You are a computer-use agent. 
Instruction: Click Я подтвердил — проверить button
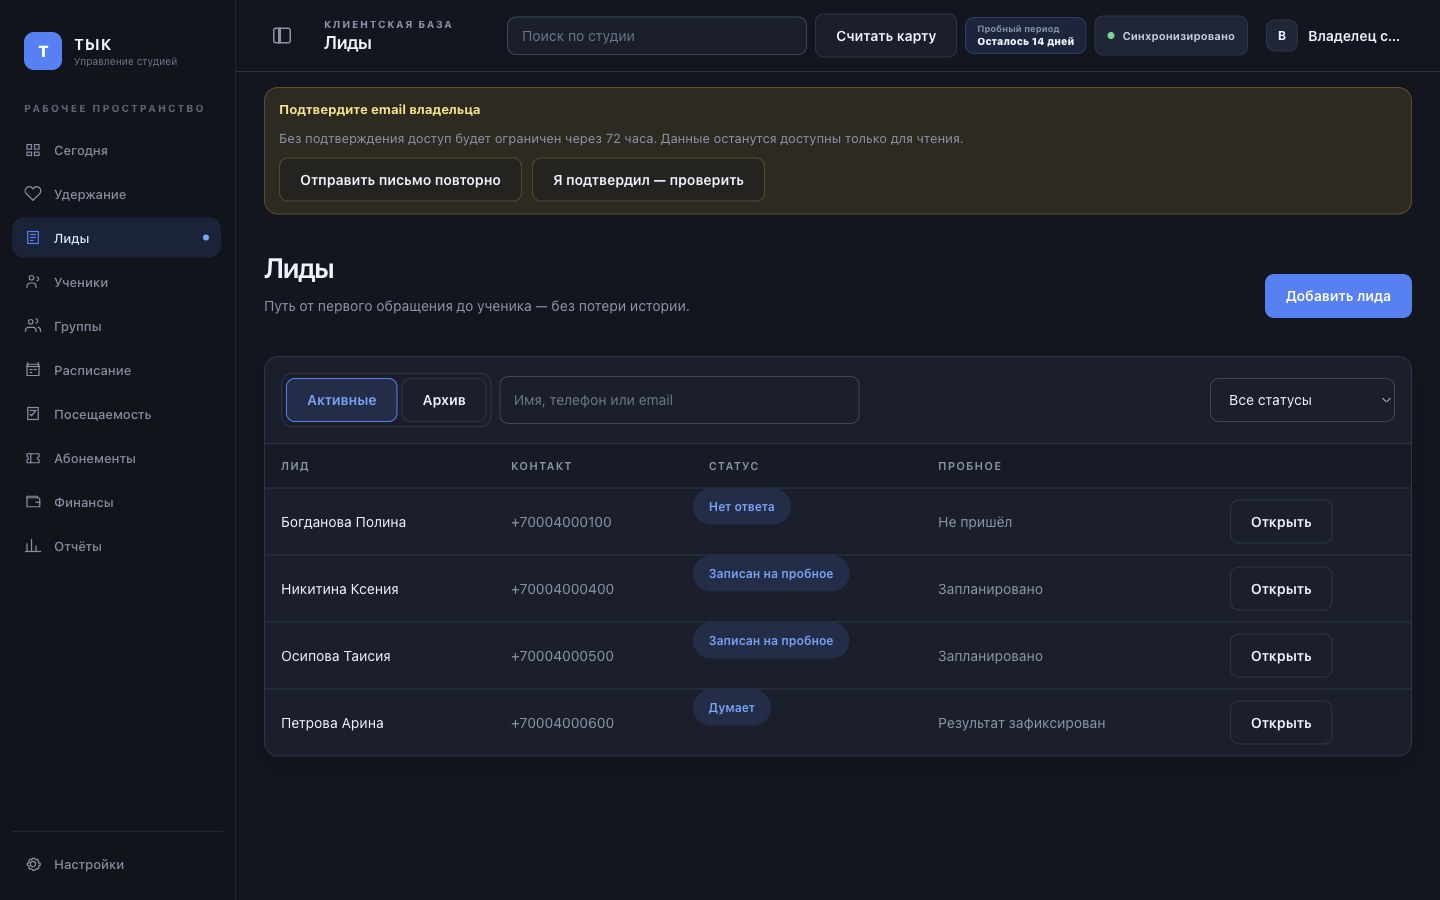point(648,180)
